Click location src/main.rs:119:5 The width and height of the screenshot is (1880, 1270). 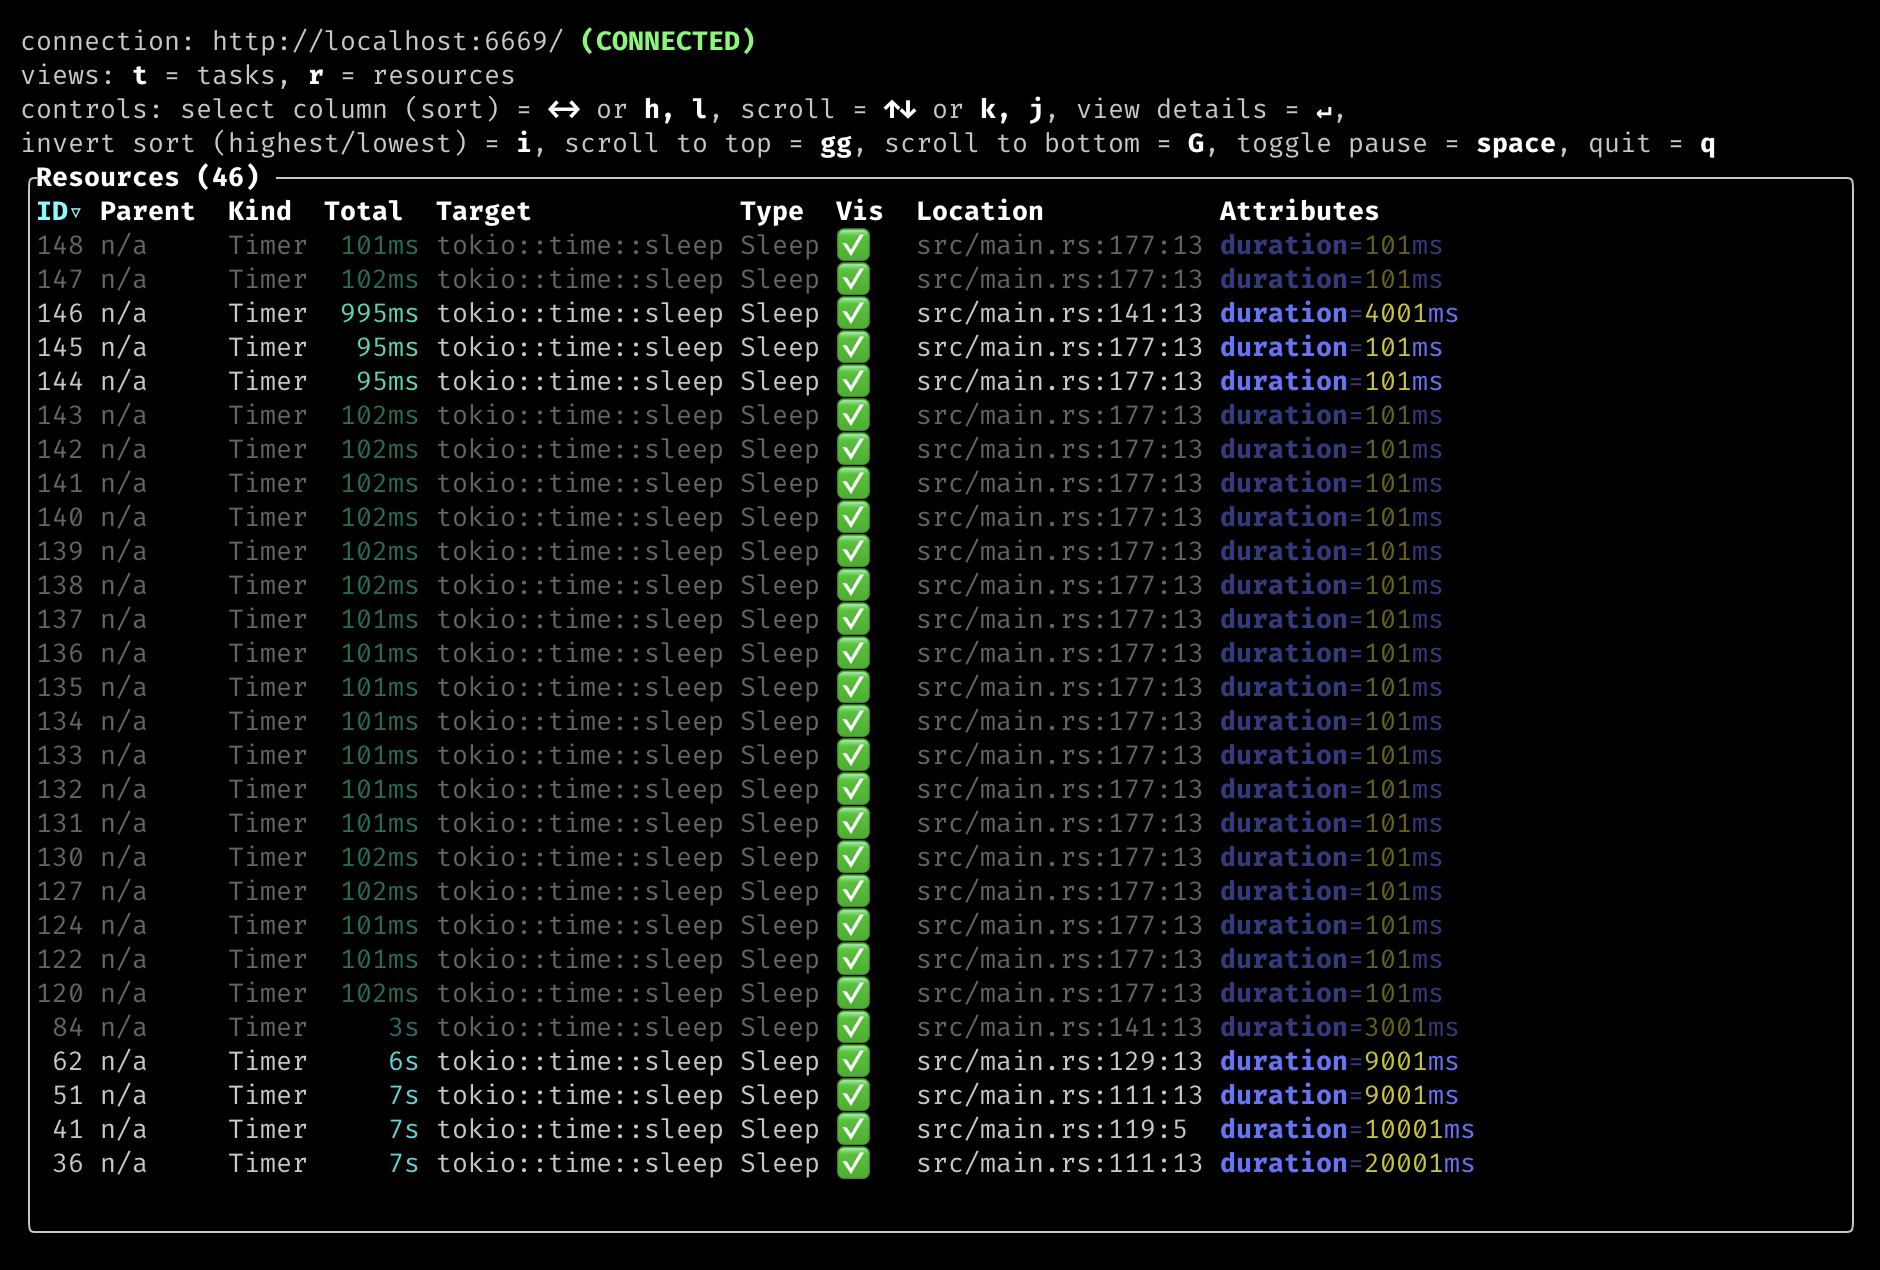[x=1052, y=1129]
